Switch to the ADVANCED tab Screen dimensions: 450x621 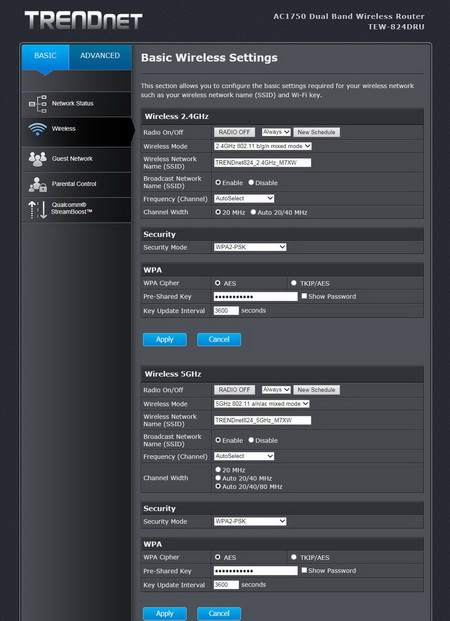[100, 56]
